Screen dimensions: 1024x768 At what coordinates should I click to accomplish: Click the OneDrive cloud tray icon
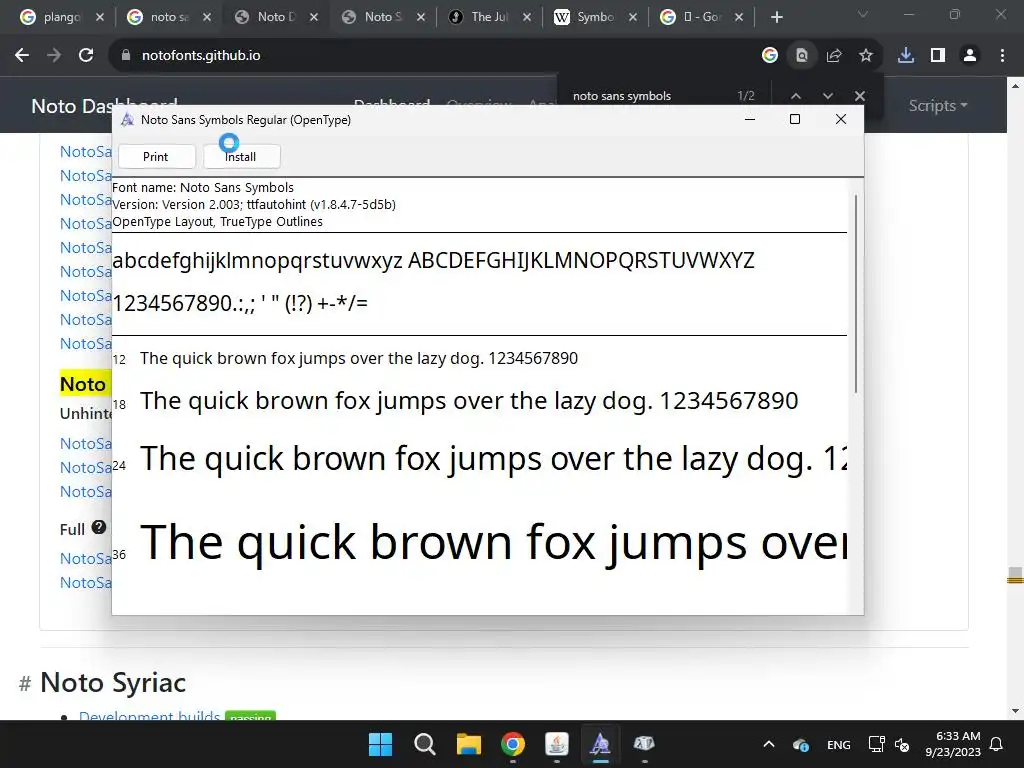801,745
